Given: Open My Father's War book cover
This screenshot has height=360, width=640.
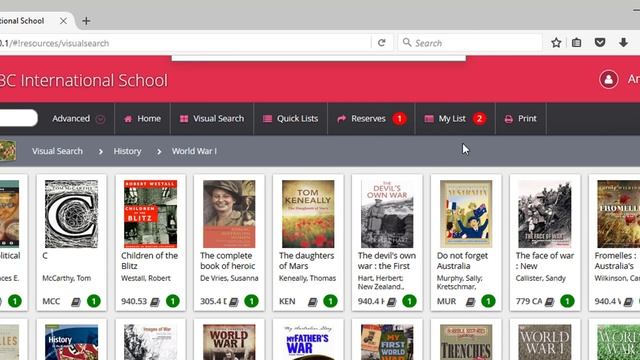Looking at the screenshot, I should pos(308,342).
